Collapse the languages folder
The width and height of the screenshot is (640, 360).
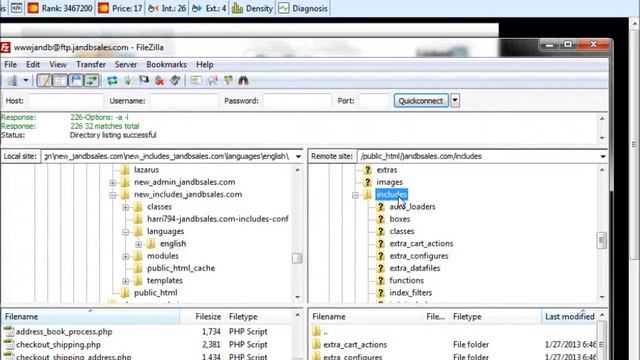[x=126, y=232]
